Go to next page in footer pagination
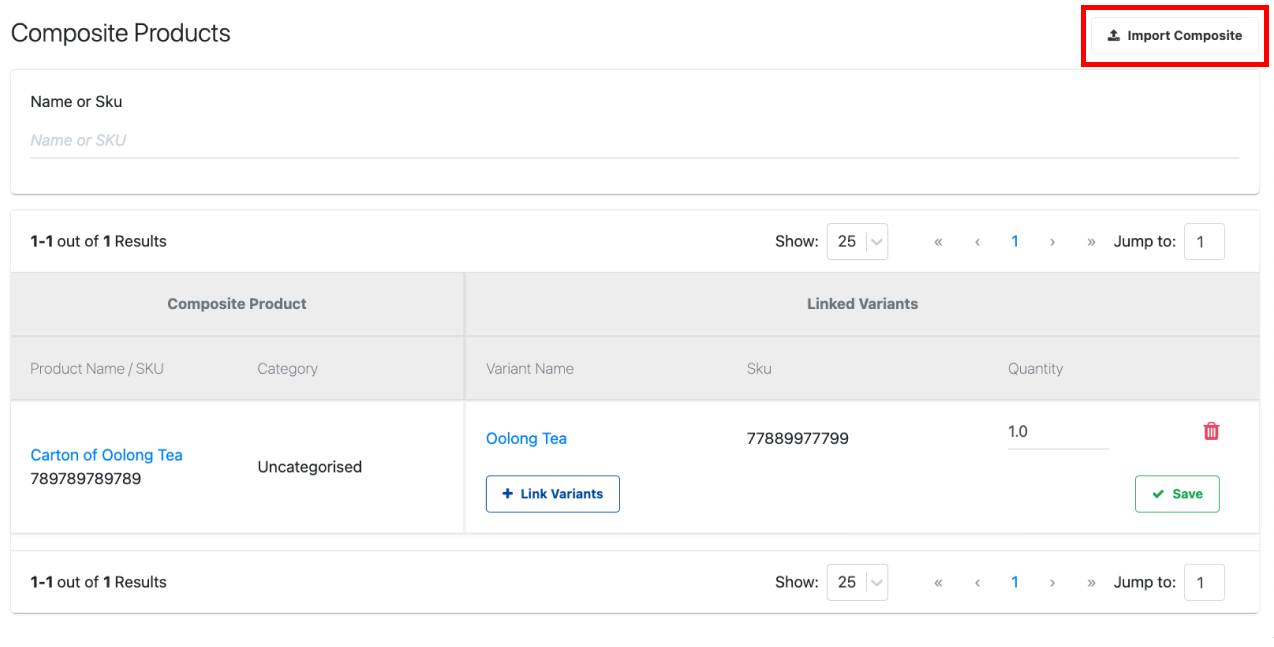1274x647 pixels. click(1052, 582)
